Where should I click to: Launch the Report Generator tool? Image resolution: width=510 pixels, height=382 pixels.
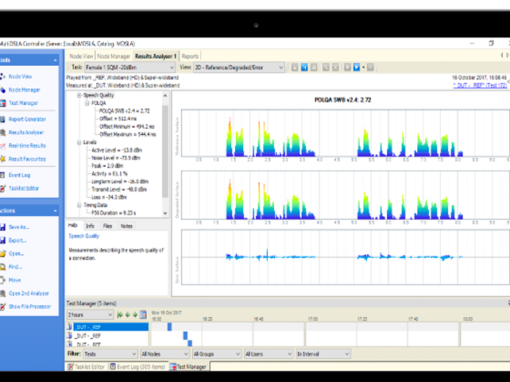pyautogui.click(x=27, y=119)
